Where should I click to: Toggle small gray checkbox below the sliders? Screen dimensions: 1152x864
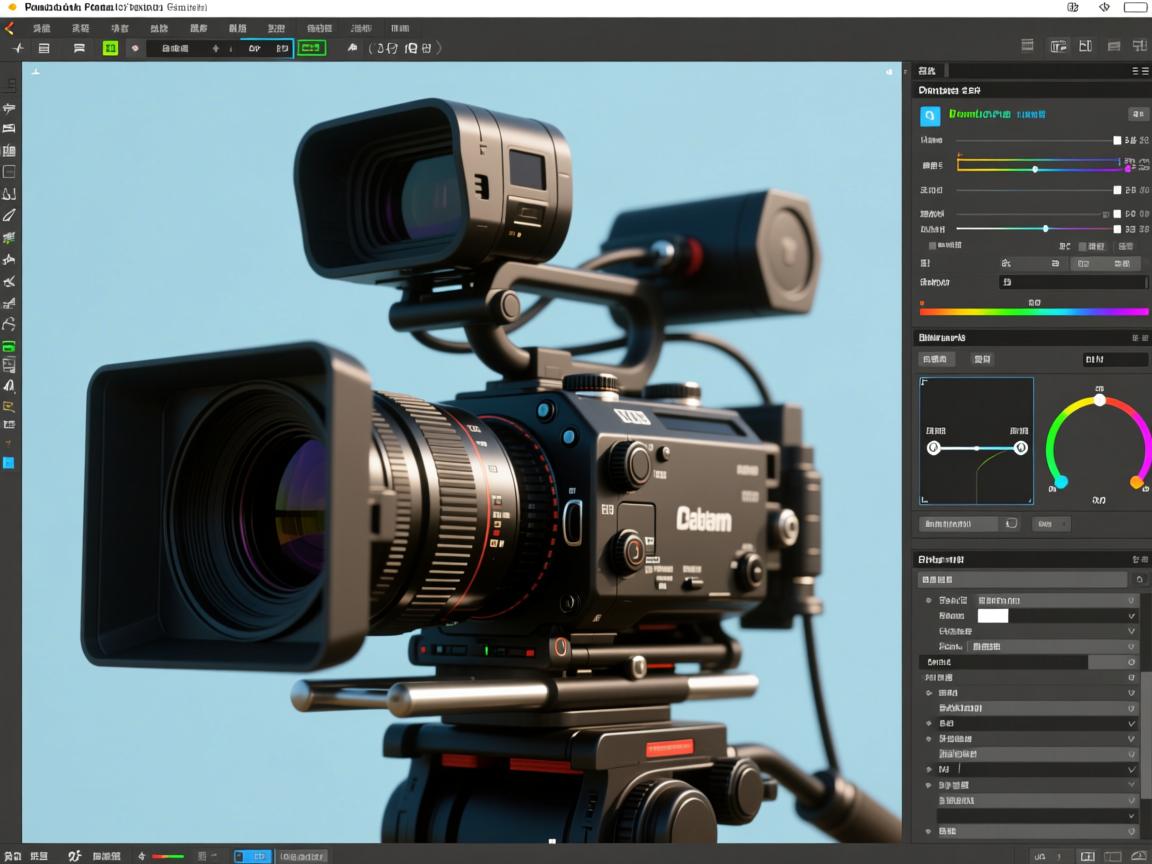[x=933, y=246]
